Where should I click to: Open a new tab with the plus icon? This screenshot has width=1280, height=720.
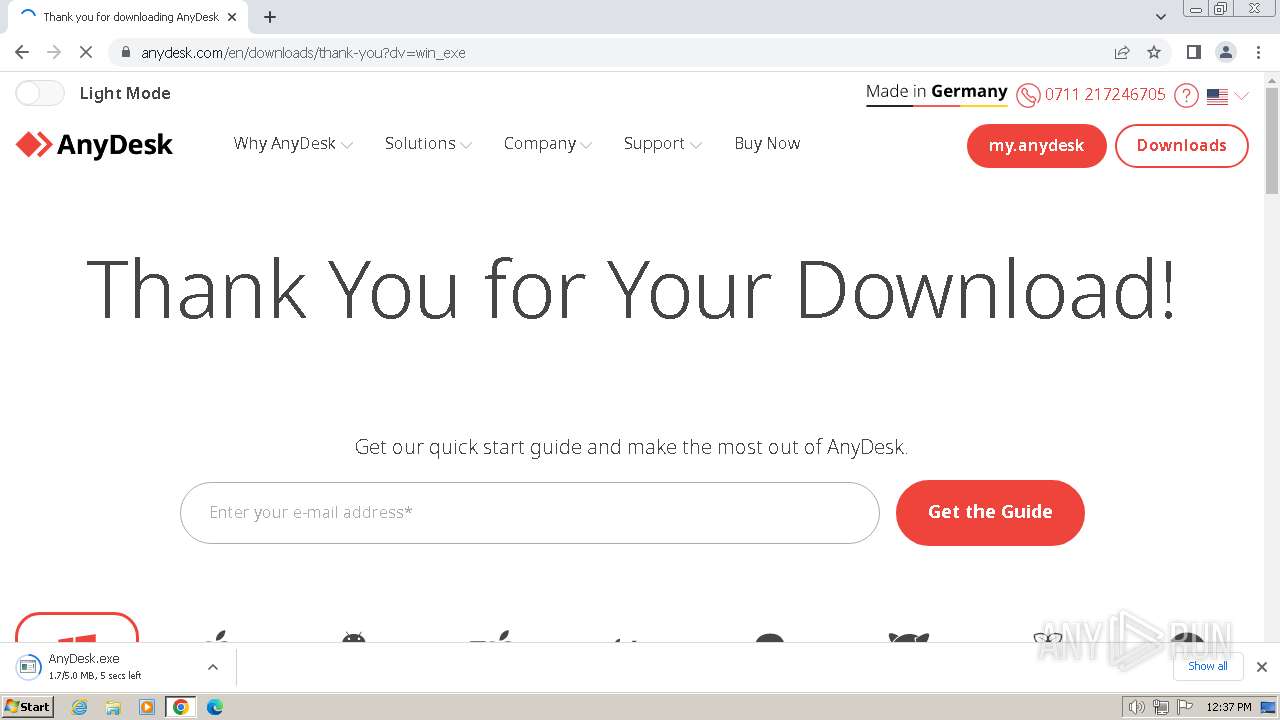coord(270,17)
